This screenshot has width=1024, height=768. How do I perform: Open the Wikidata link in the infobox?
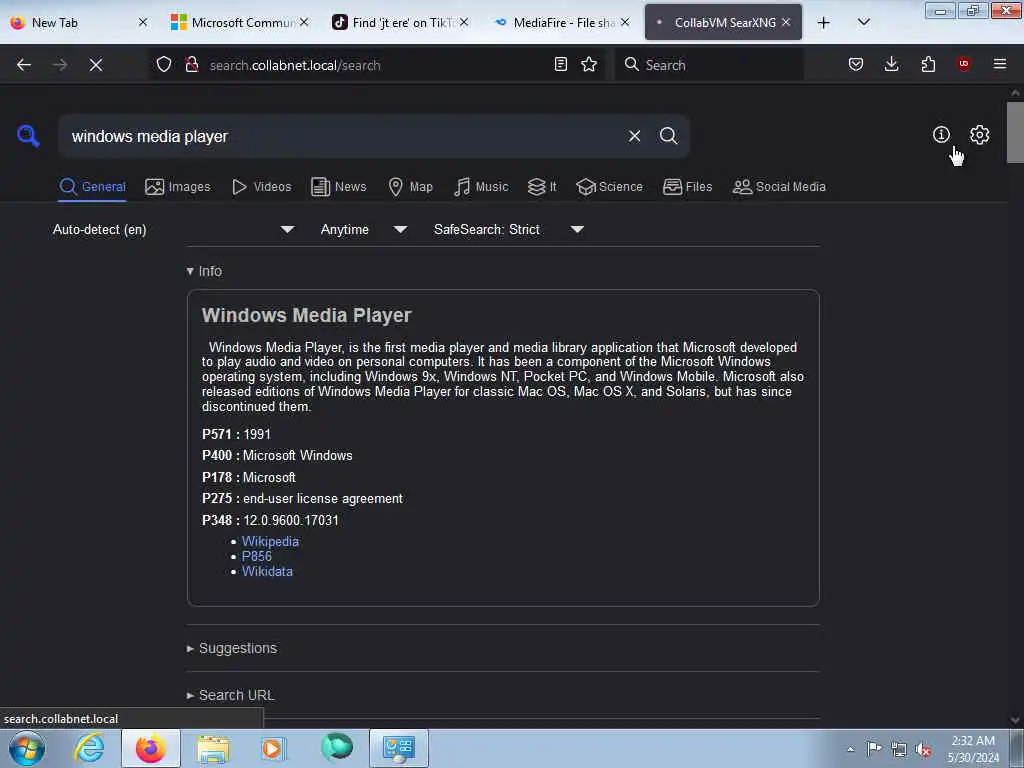coord(267,571)
